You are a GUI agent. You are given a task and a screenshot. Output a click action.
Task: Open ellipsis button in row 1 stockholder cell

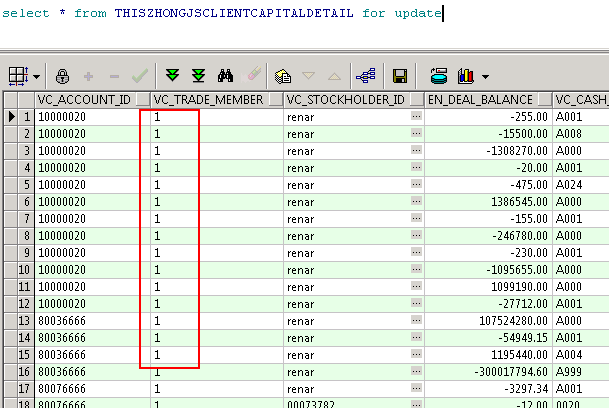click(x=416, y=116)
